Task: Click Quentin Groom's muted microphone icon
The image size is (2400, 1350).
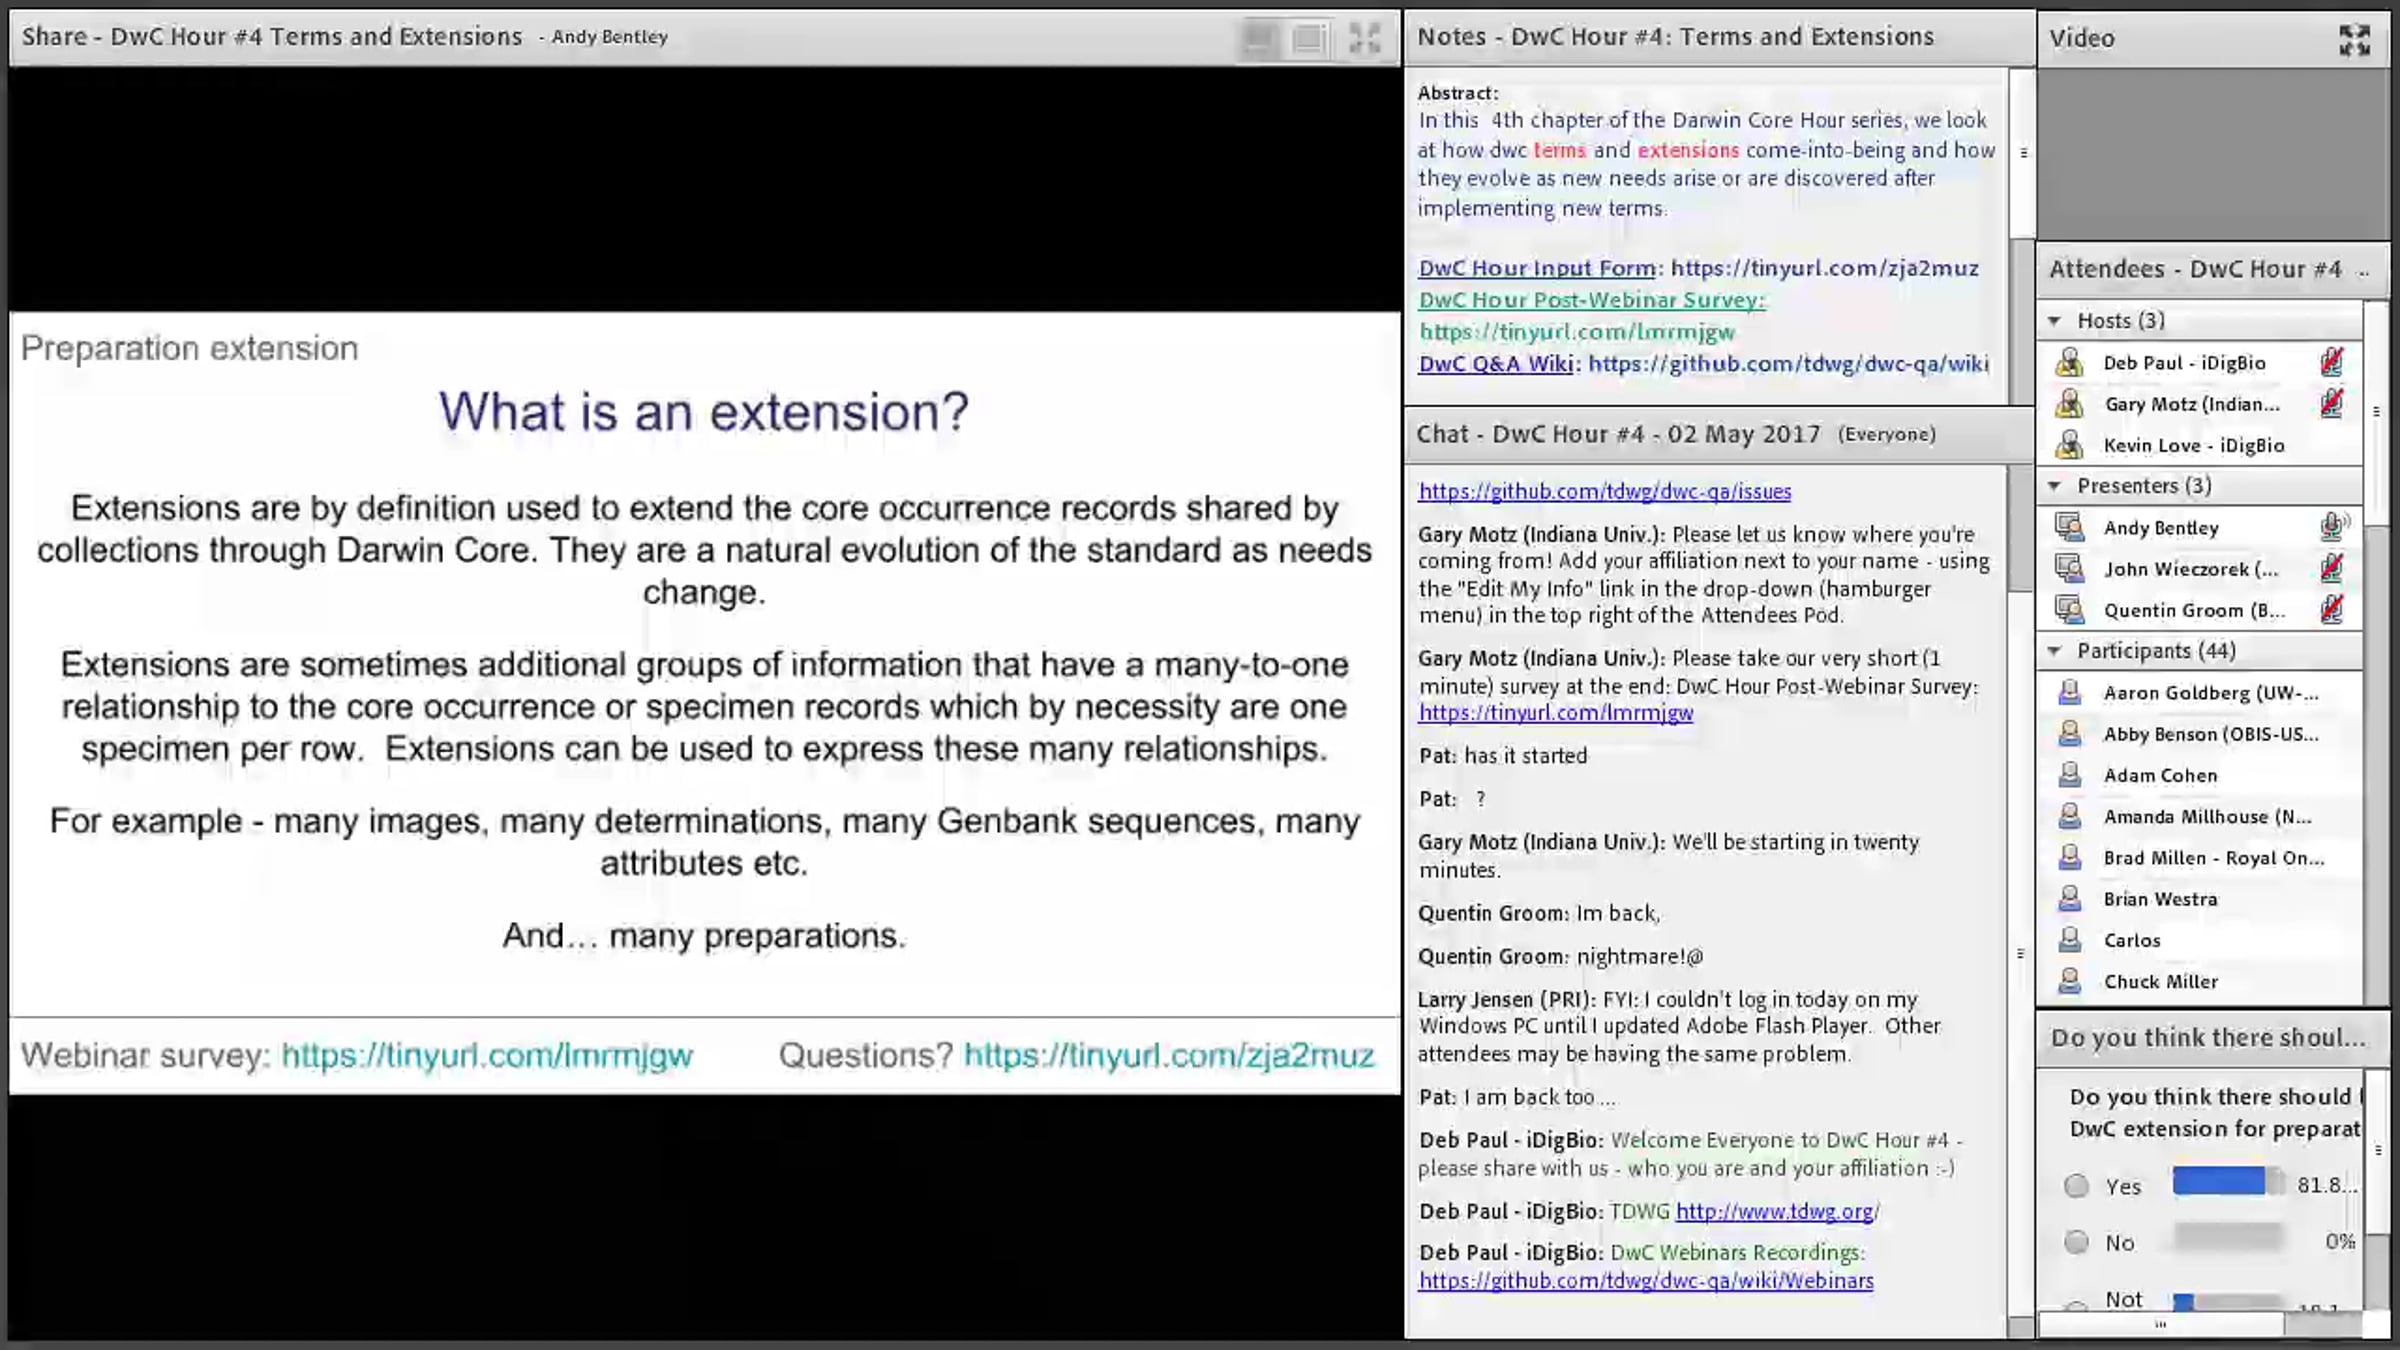Action: pyautogui.click(x=2332, y=610)
